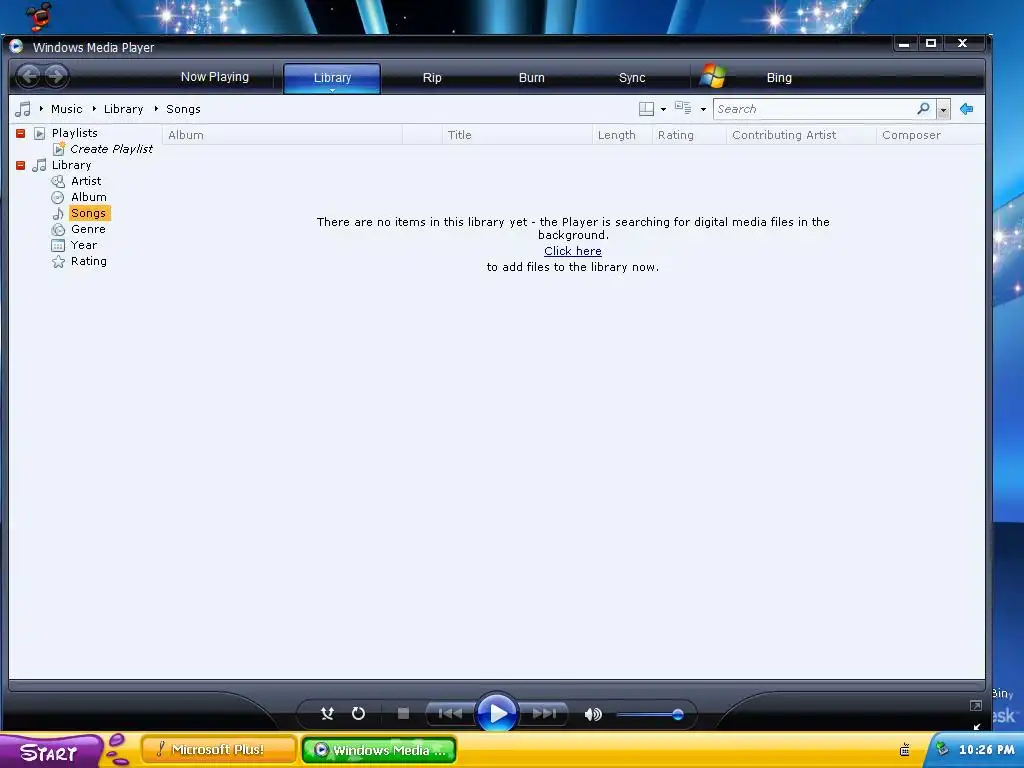Viewport: 1024px width, 768px height.
Task: Click the Artist icon
Action: 58,182
